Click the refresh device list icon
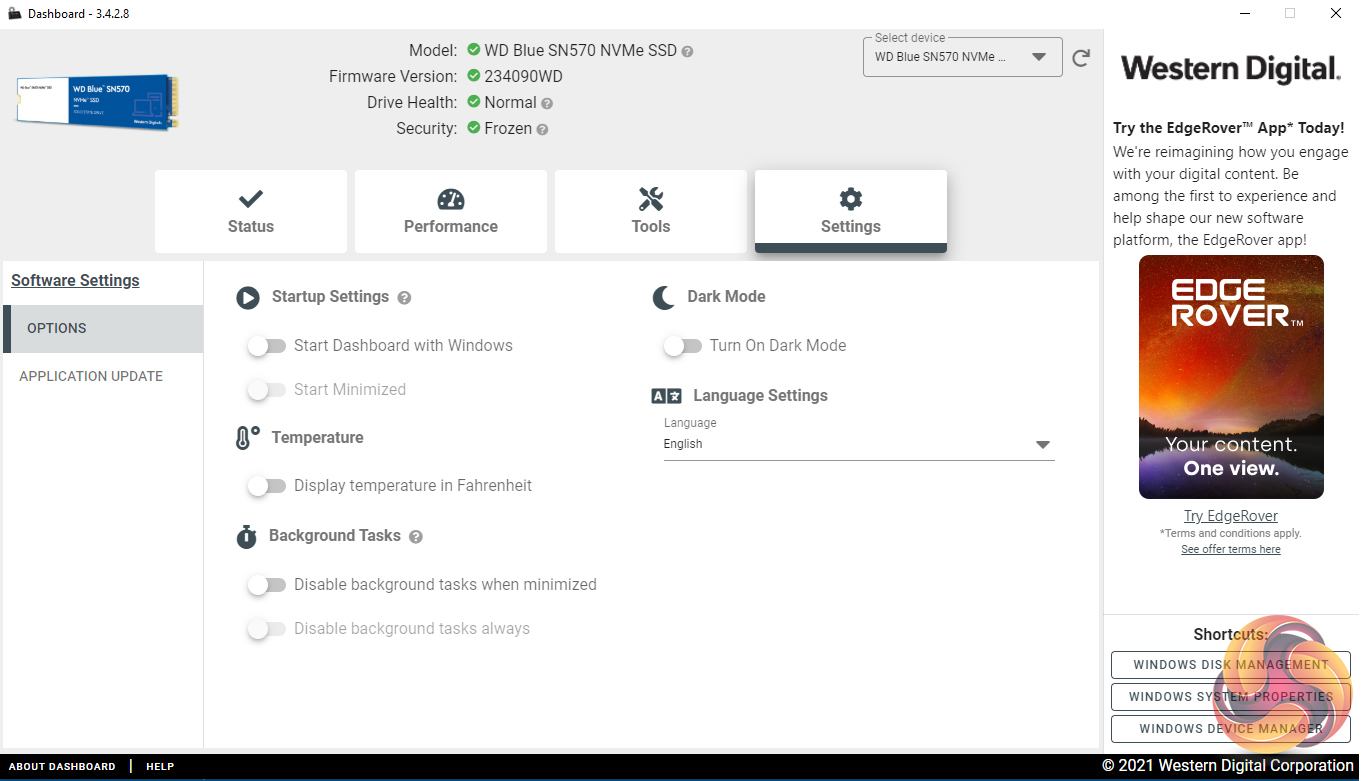The height and width of the screenshot is (781, 1362). point(1081,58)
